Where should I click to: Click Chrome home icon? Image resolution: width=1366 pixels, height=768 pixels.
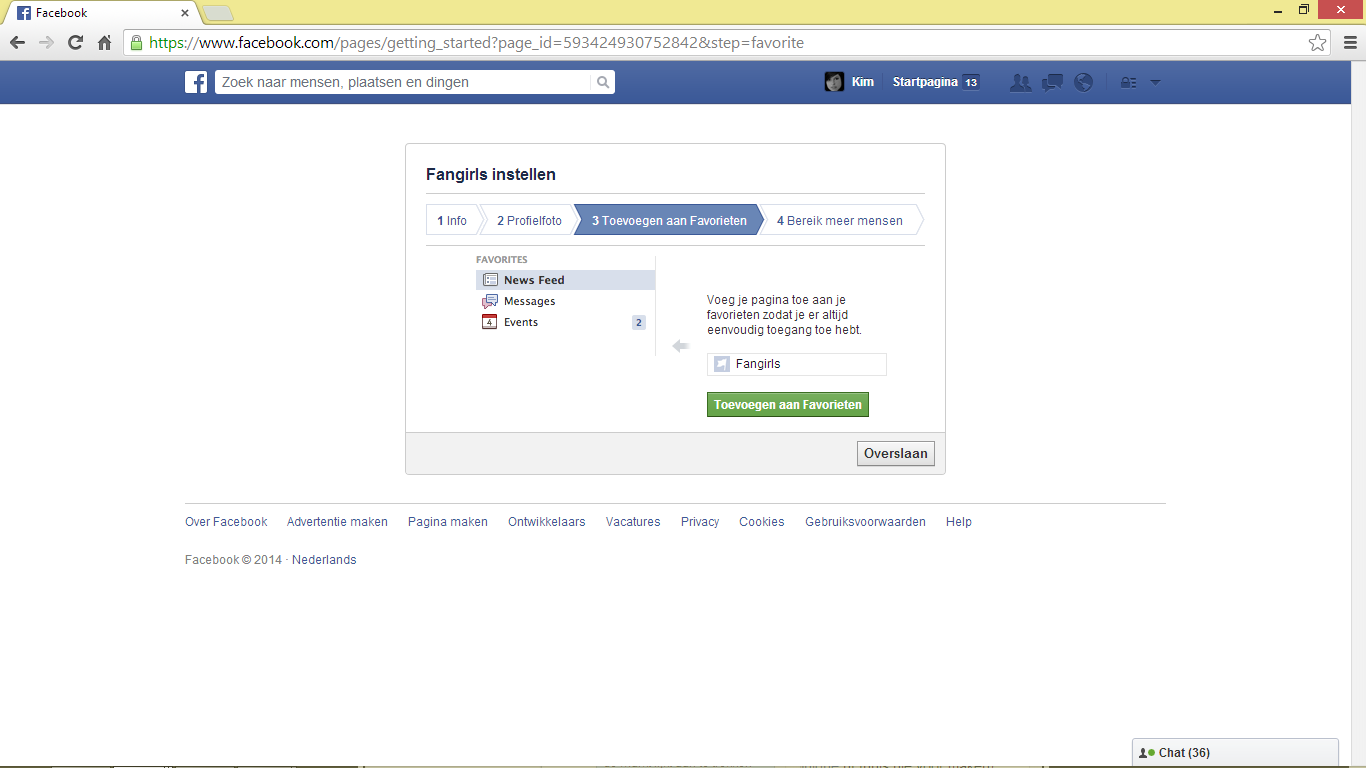104,43
